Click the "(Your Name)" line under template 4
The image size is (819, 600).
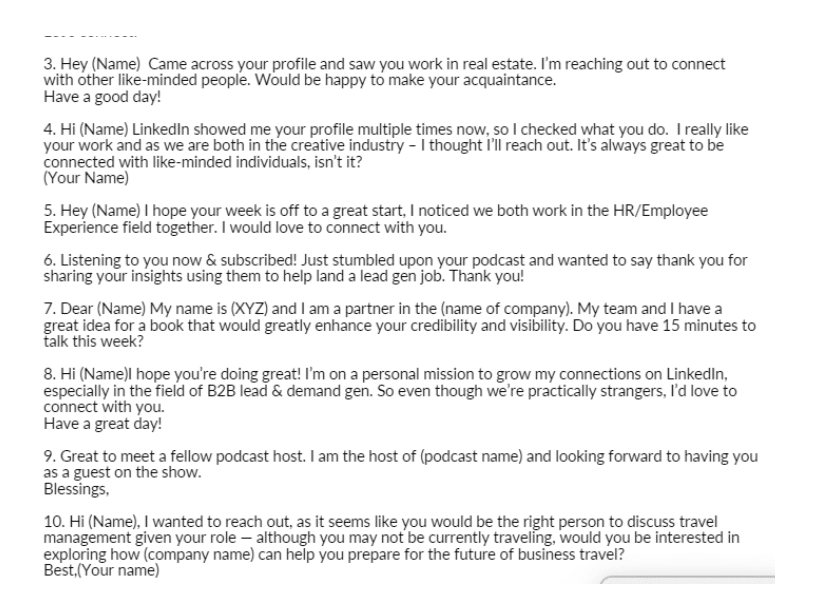(x=86, y=178)
